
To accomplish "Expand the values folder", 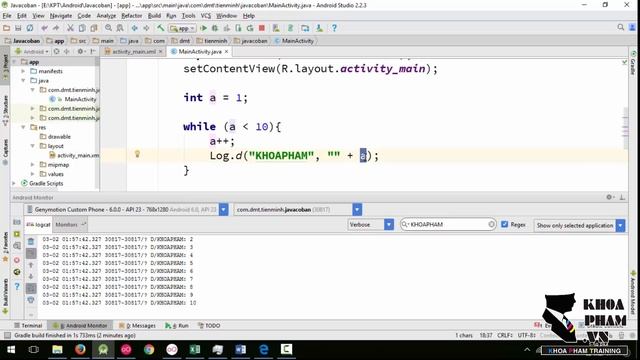I will point(33,174).
